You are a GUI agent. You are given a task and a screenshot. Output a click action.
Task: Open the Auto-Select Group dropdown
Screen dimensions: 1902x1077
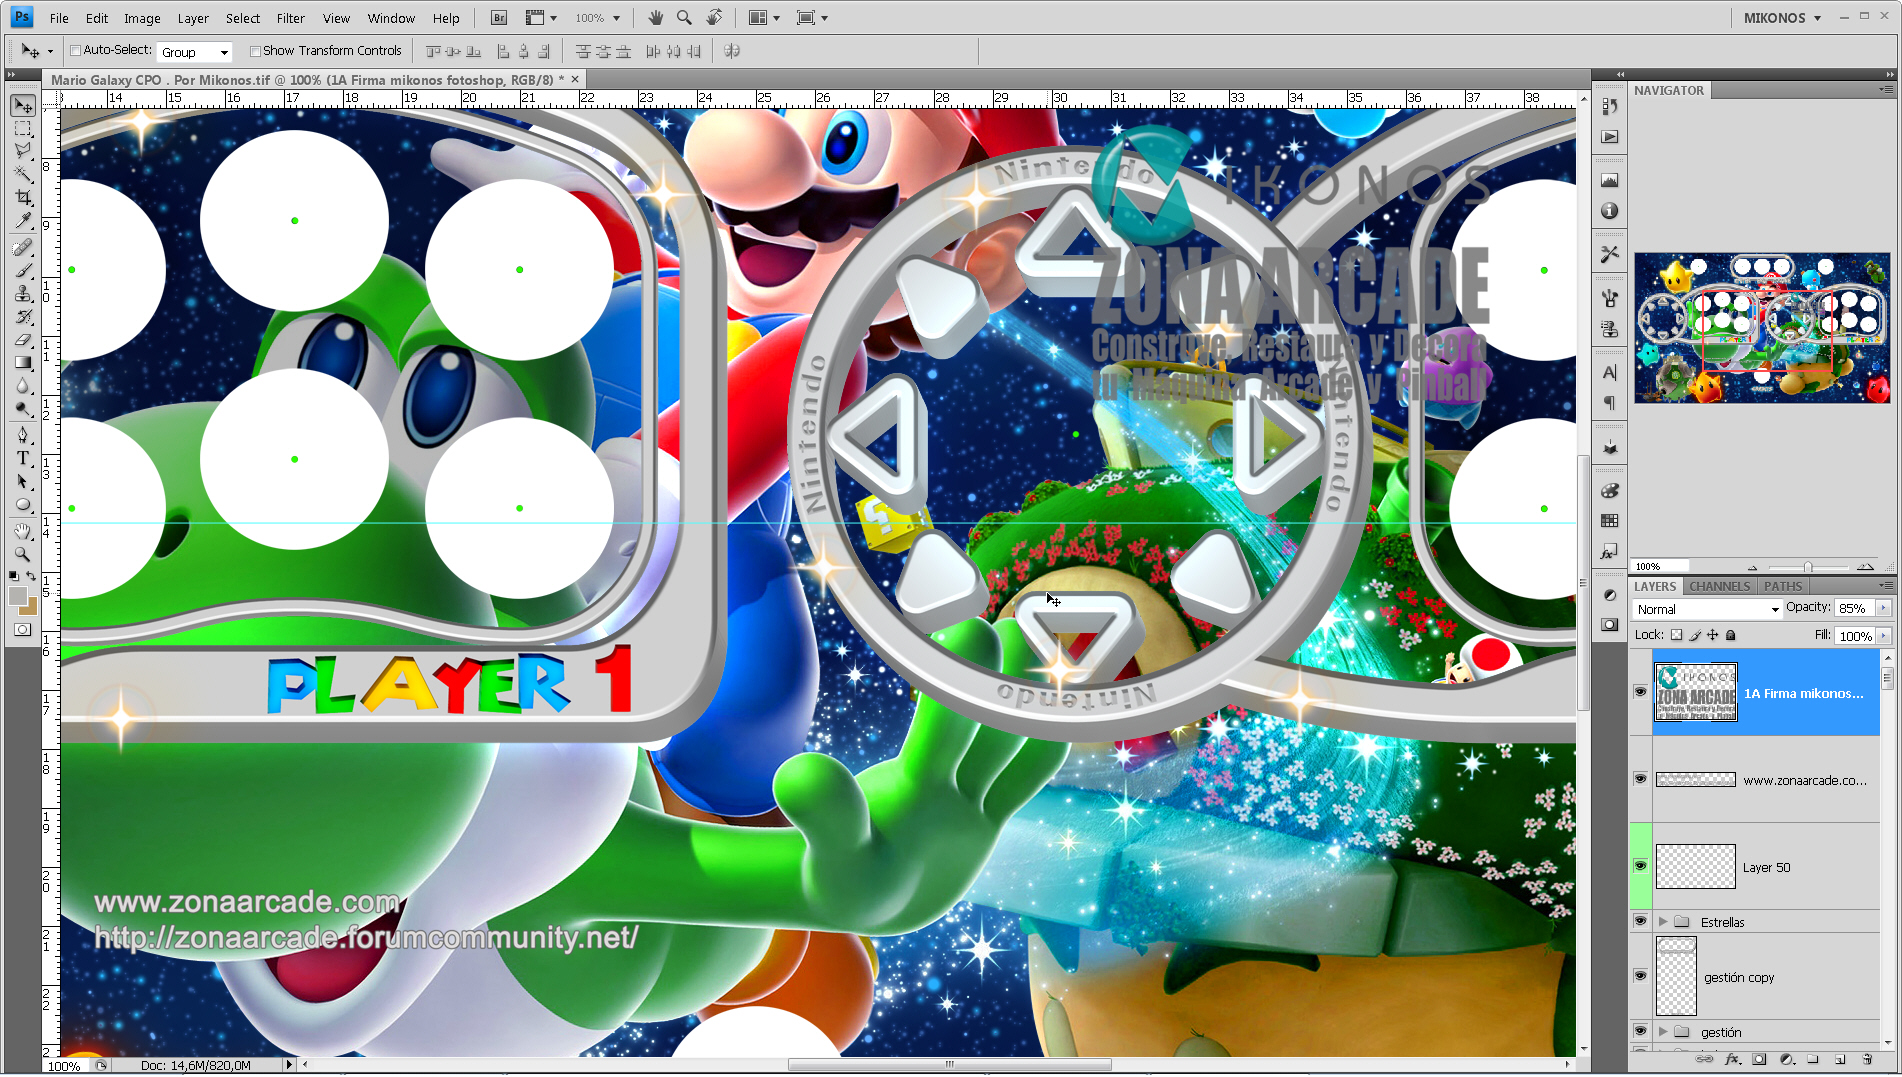pyautogui.click(x=195, y=52)
